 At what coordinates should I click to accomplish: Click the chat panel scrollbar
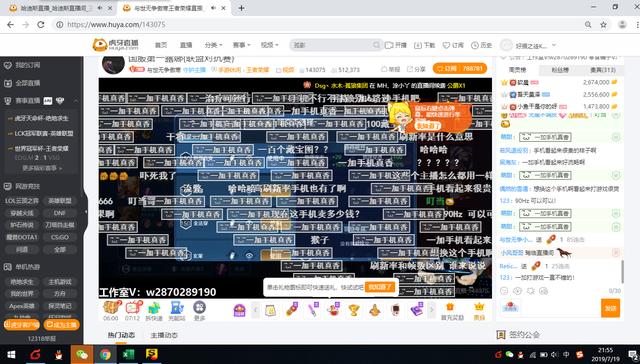click(622, 271)
